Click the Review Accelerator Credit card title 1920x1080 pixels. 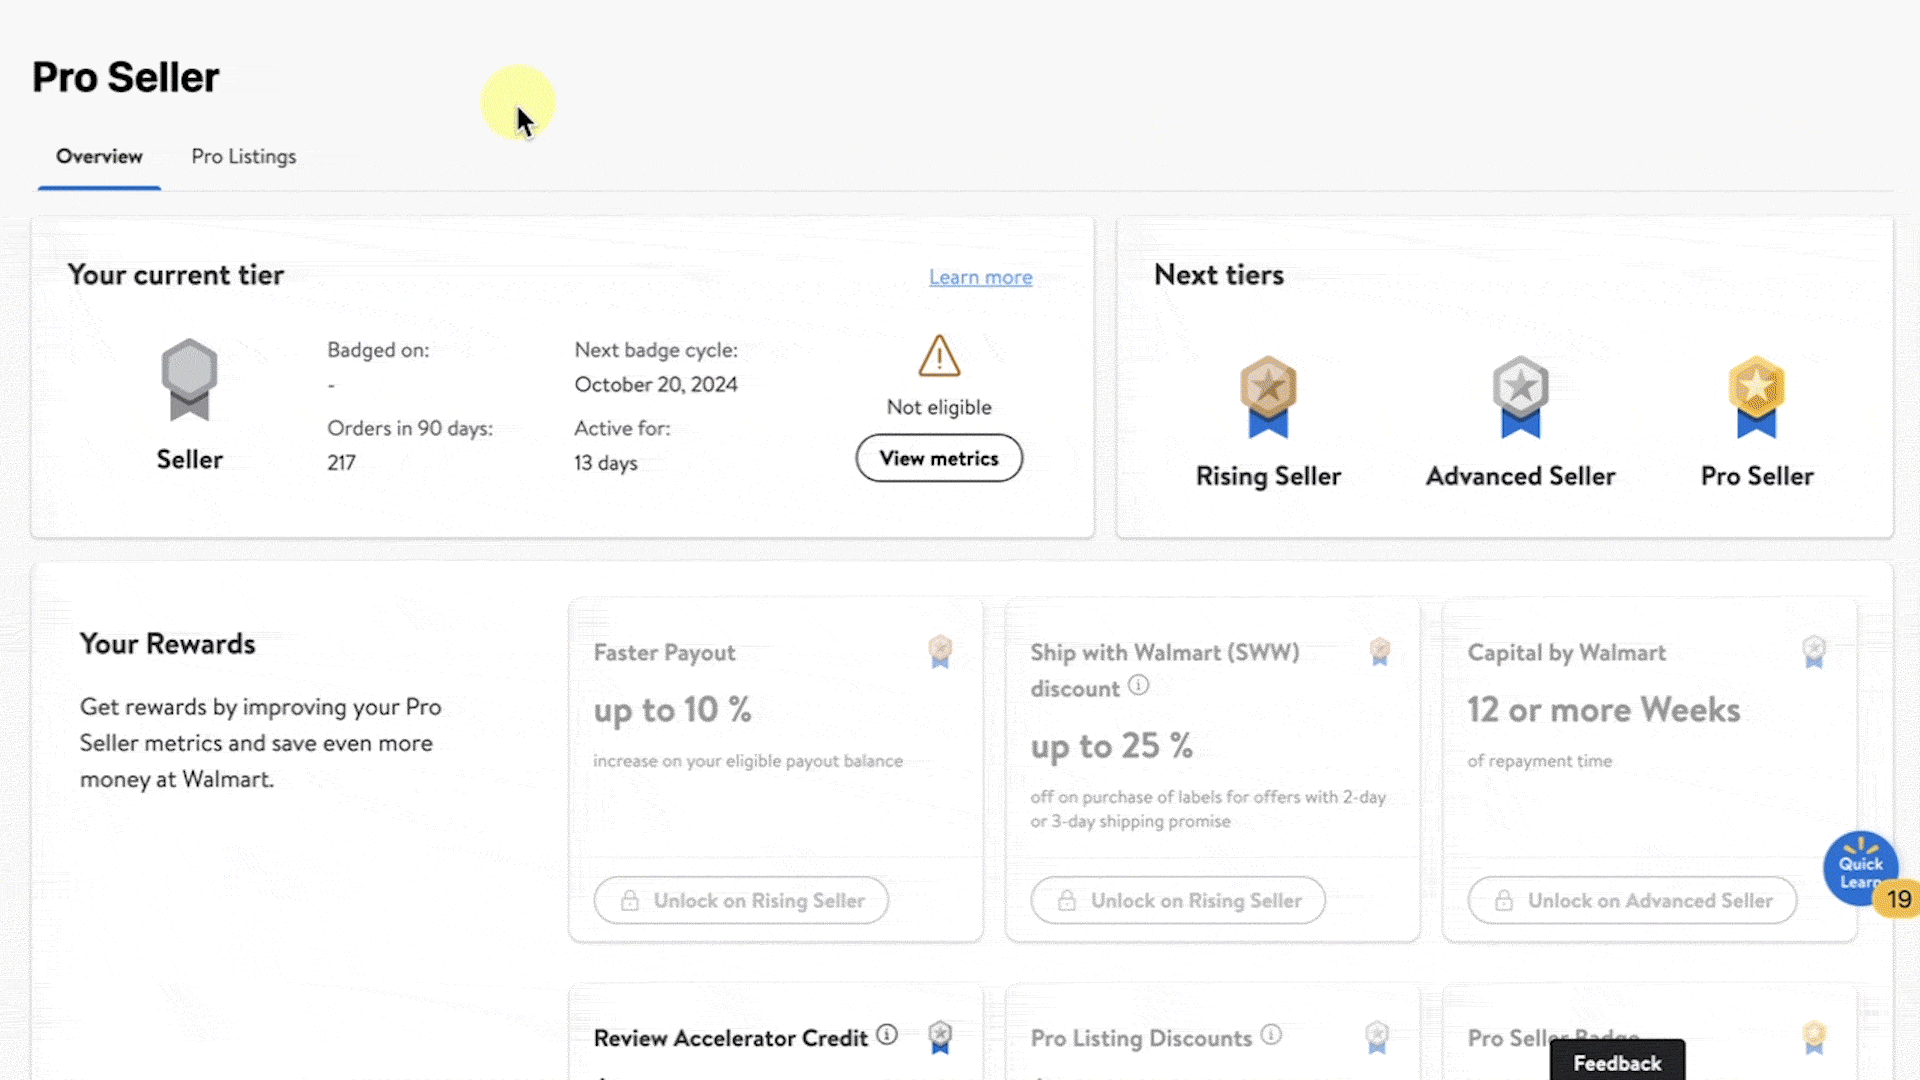731,1038
